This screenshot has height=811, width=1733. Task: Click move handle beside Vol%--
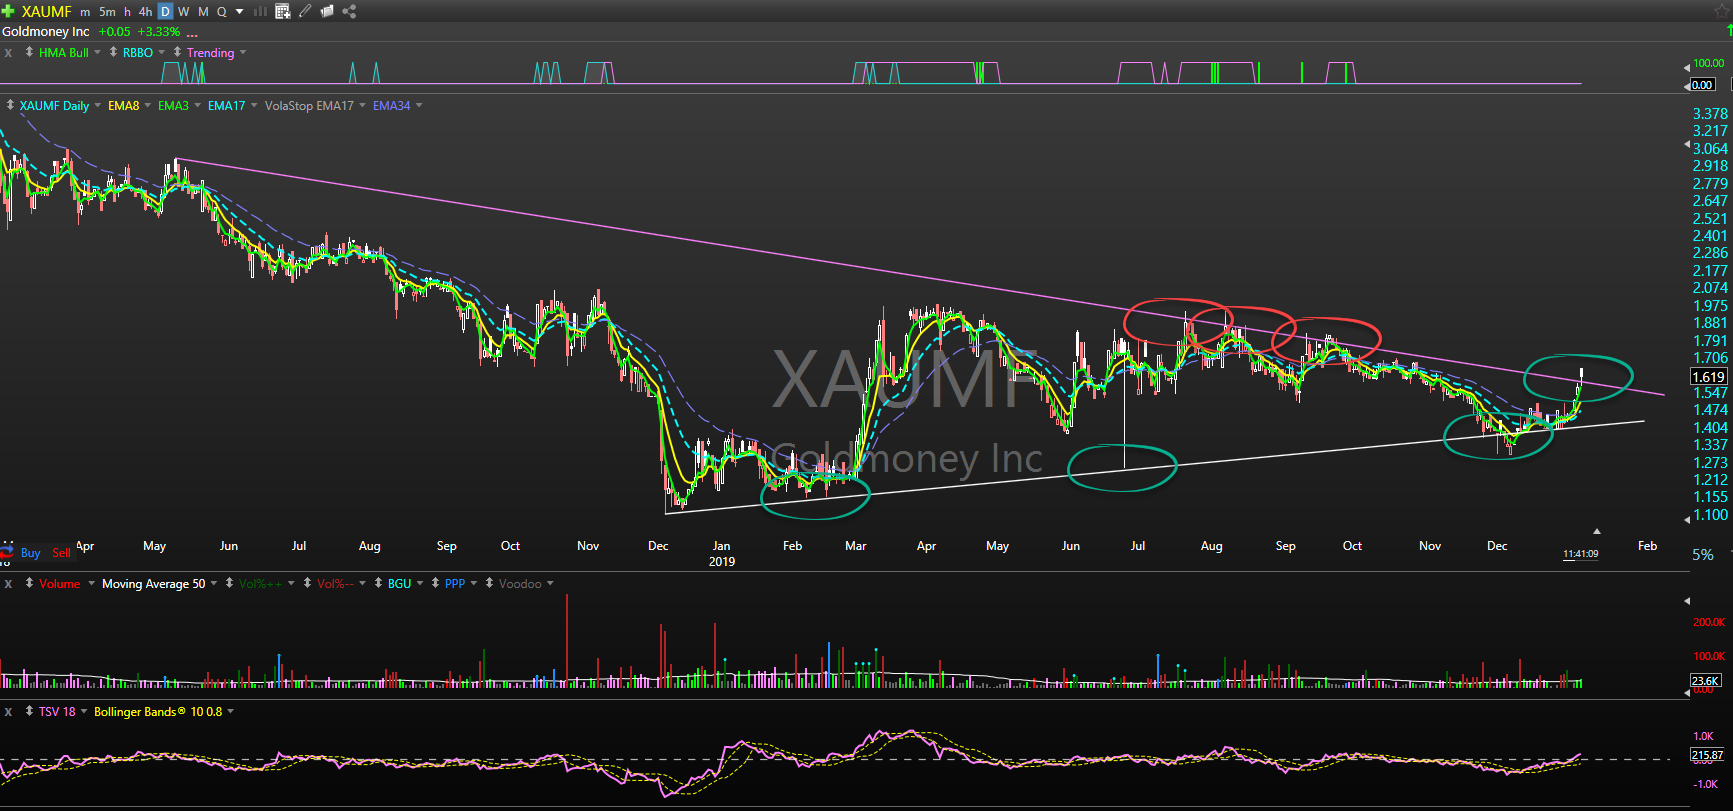click(307, 583)
